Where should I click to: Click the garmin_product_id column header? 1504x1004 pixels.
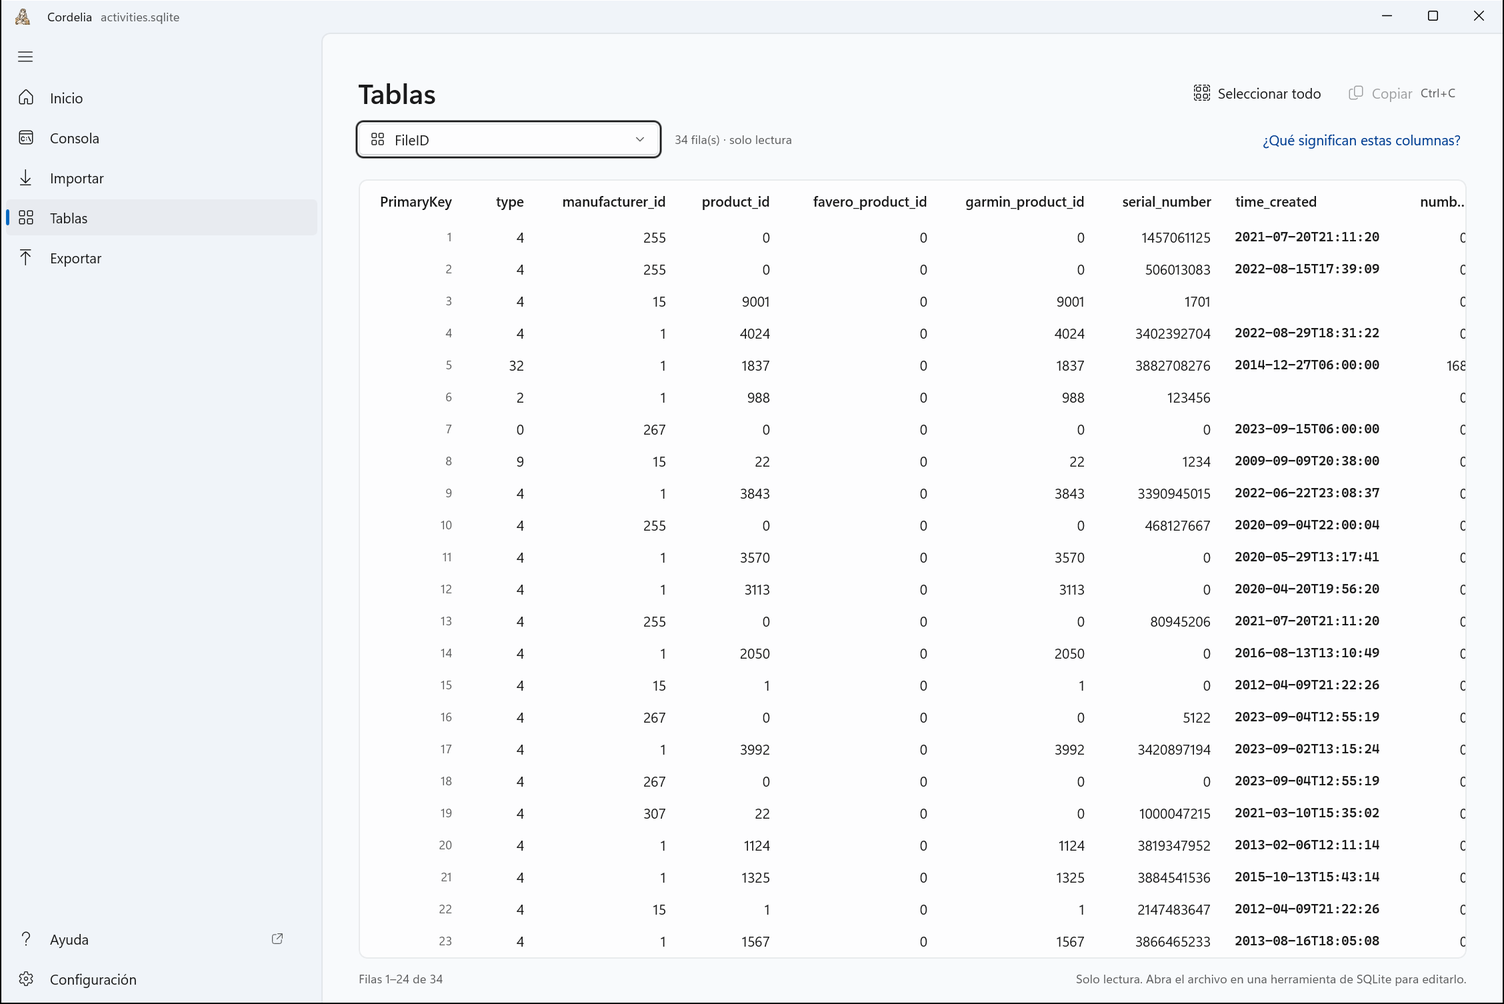pos(1025,202)
